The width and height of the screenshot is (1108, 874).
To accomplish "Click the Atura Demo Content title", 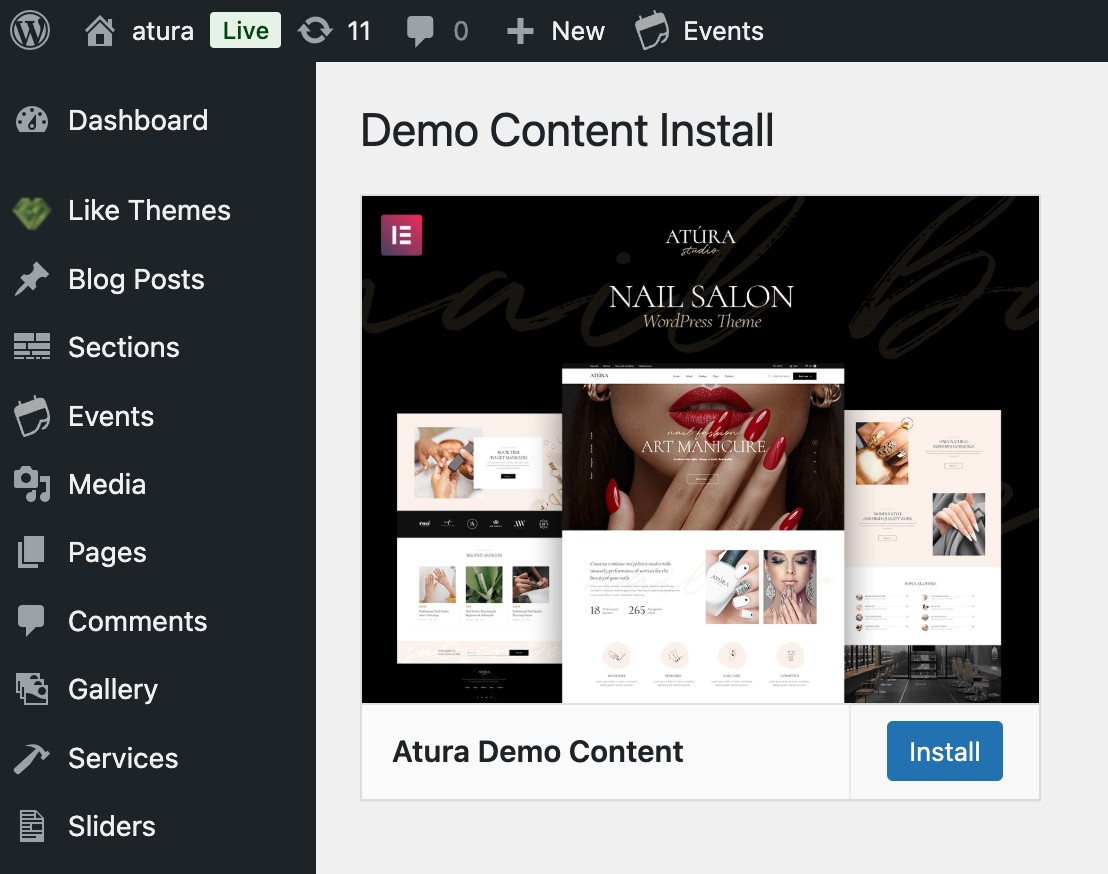I will [x=538, y=752].
